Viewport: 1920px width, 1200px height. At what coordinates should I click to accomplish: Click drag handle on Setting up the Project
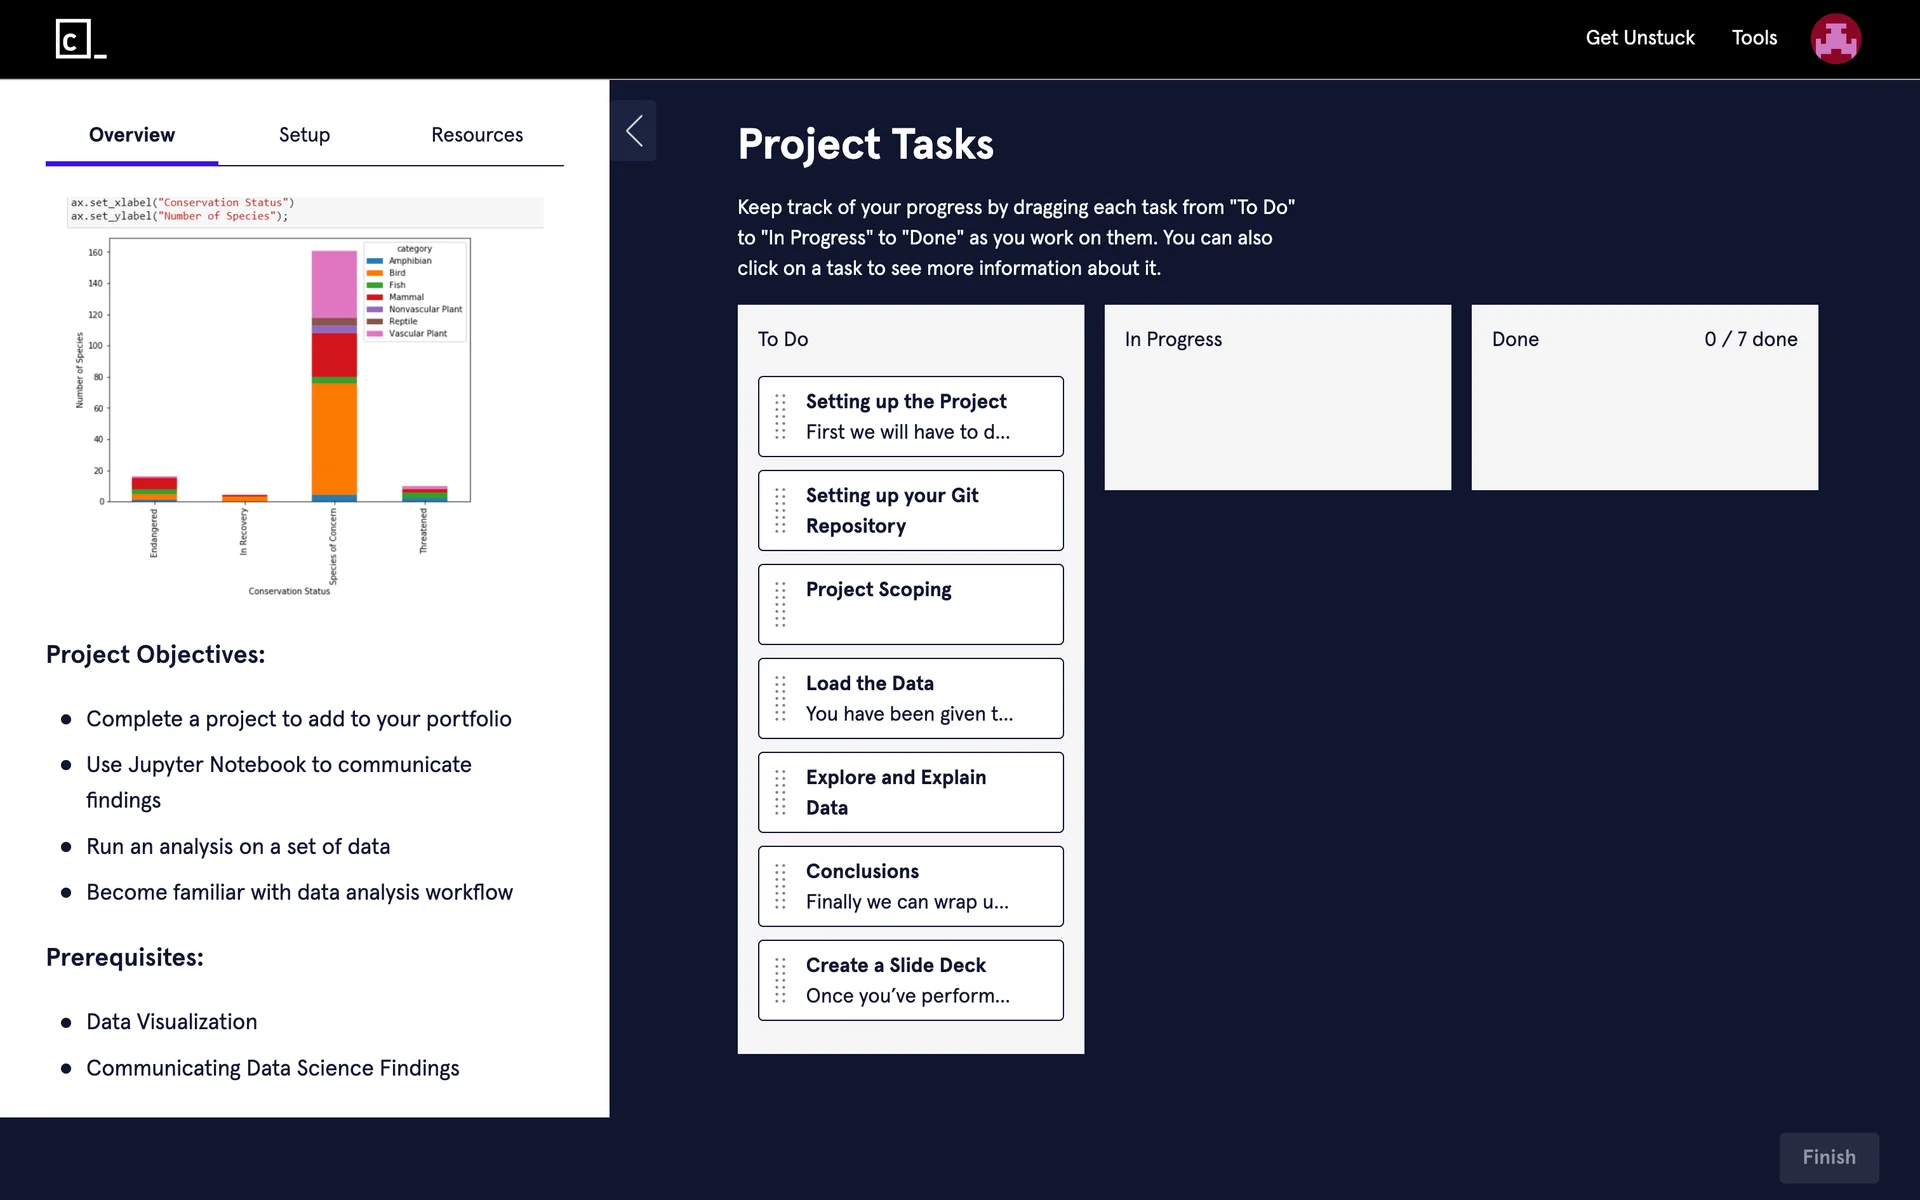tap(781, 417)
